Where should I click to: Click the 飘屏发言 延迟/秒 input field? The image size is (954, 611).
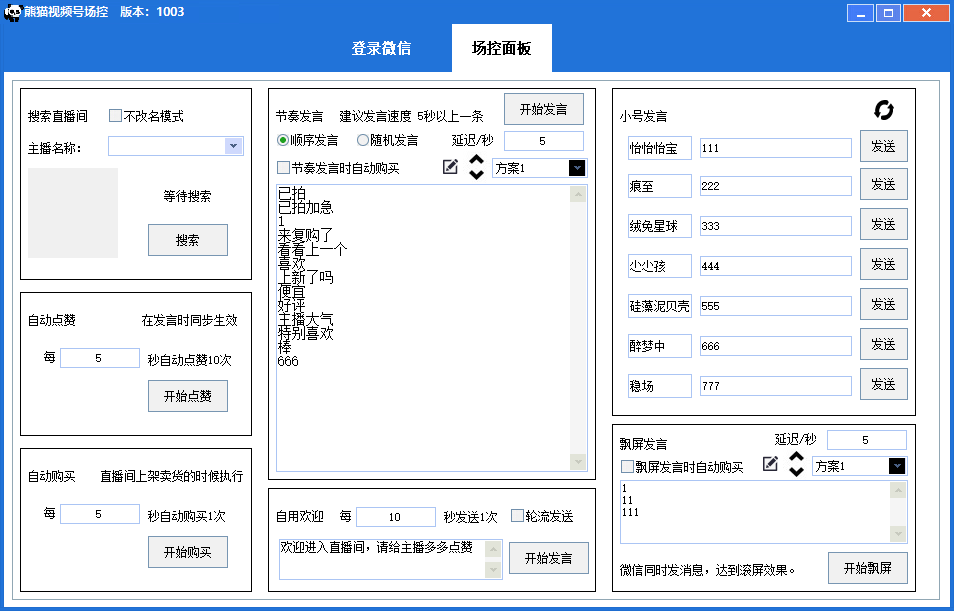[x=865, y=440]
